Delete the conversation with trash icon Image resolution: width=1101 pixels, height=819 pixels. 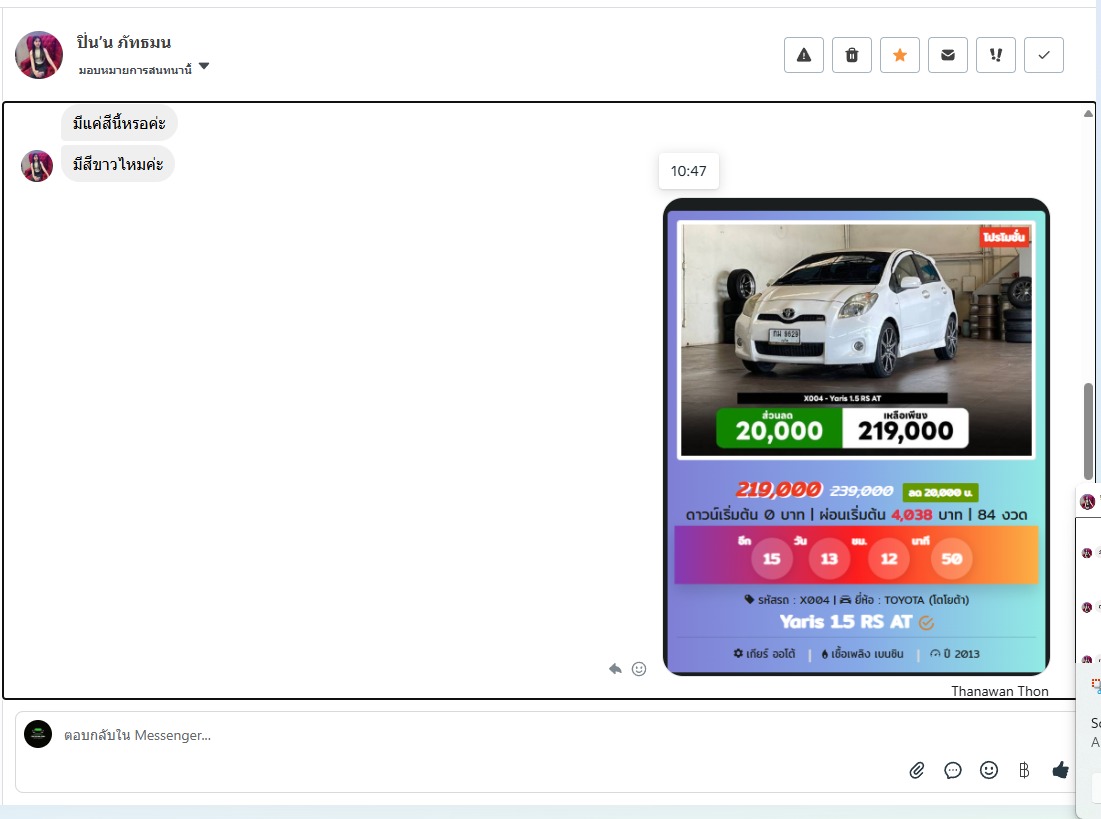(x=851, y=55)
